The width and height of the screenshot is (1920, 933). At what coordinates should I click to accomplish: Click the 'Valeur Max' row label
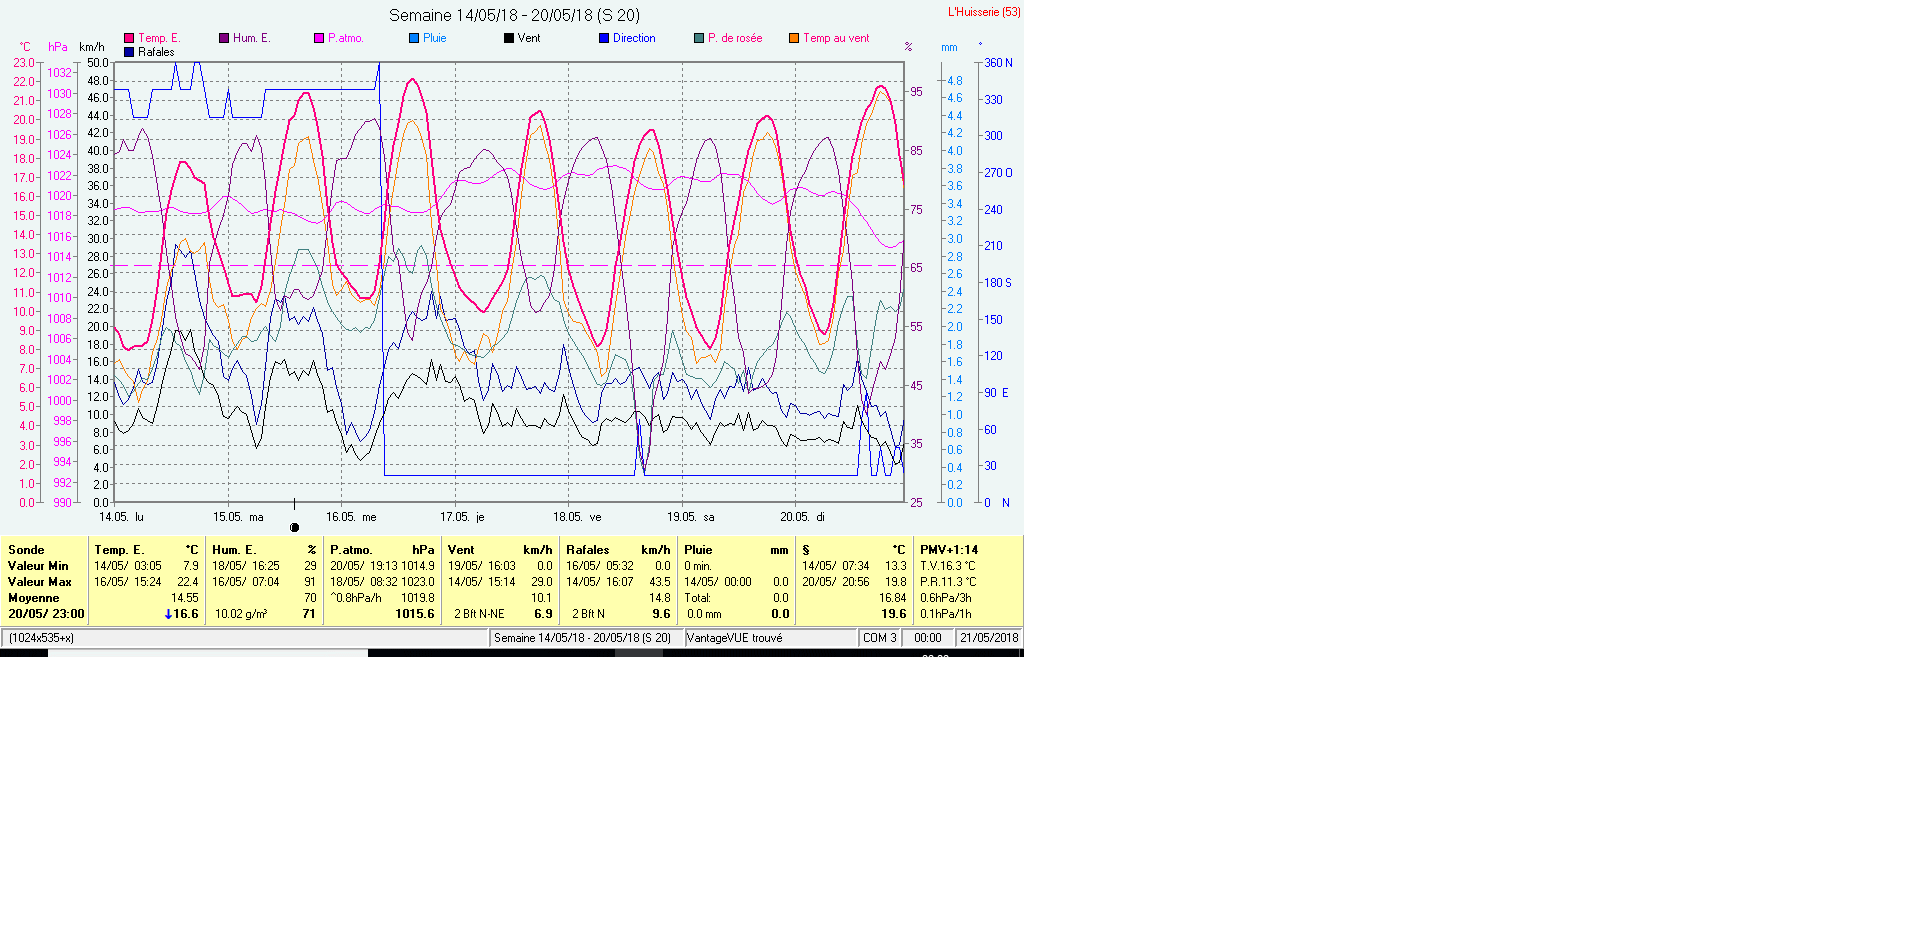tap(40, 582)
